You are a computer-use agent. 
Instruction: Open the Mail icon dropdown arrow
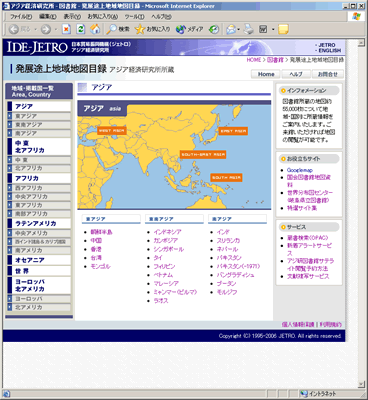[239, 30]
